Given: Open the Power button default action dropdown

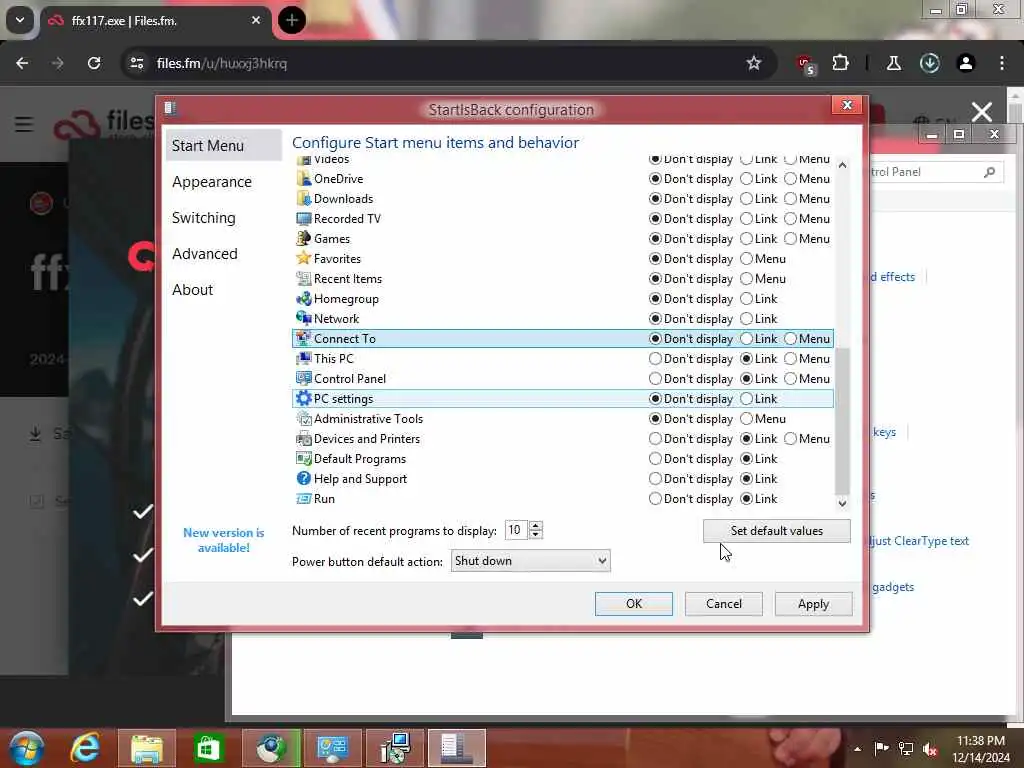Looking at the screenshot, I should pyautogui.click(x=530, y=561).
